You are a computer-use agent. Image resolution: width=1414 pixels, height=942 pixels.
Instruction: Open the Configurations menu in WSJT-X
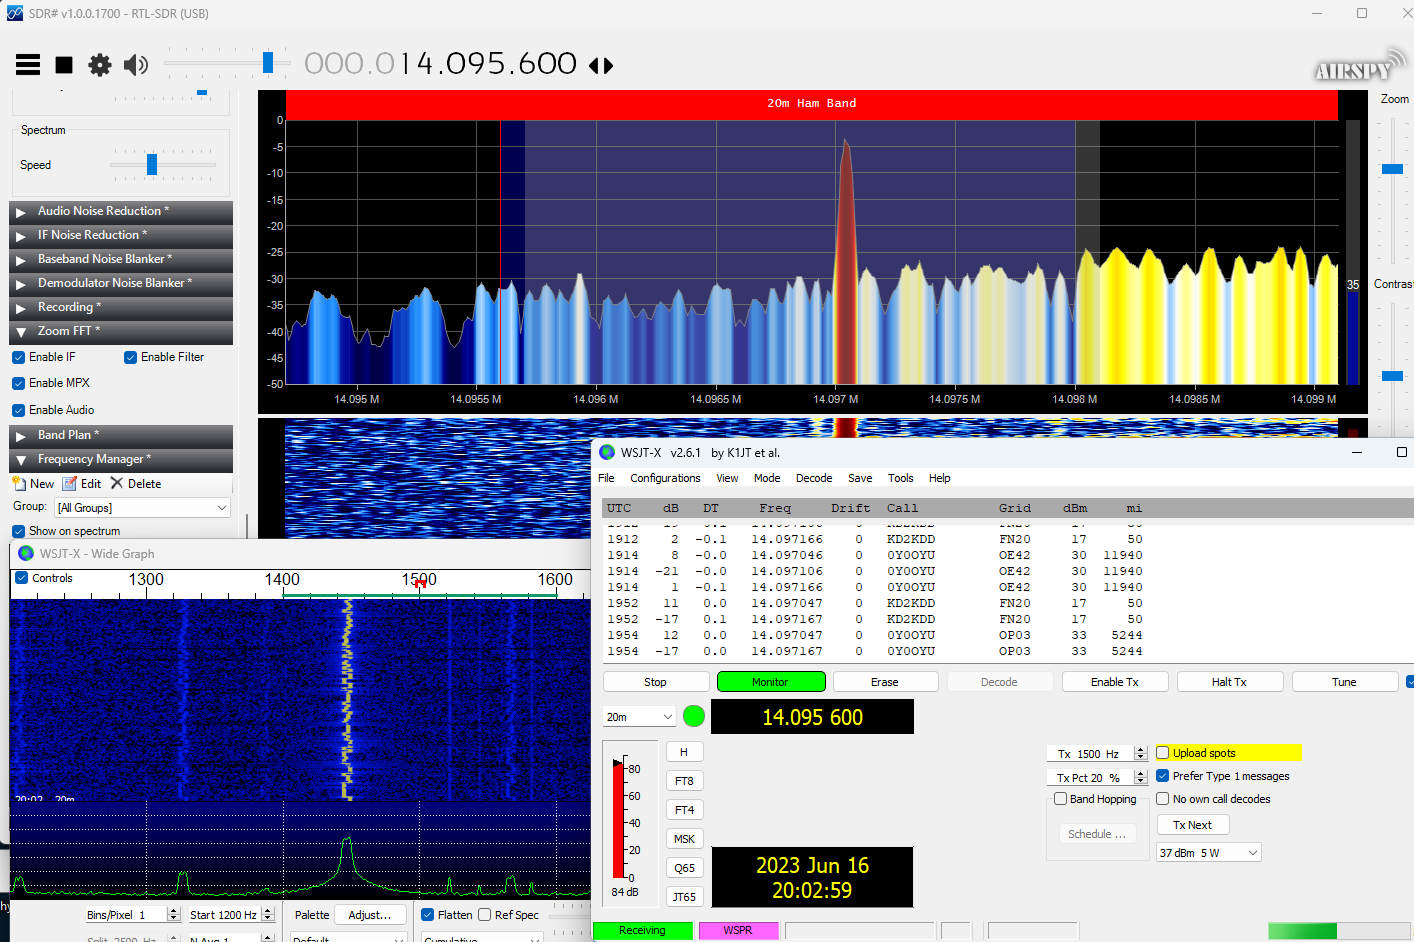tap(665, 478)
